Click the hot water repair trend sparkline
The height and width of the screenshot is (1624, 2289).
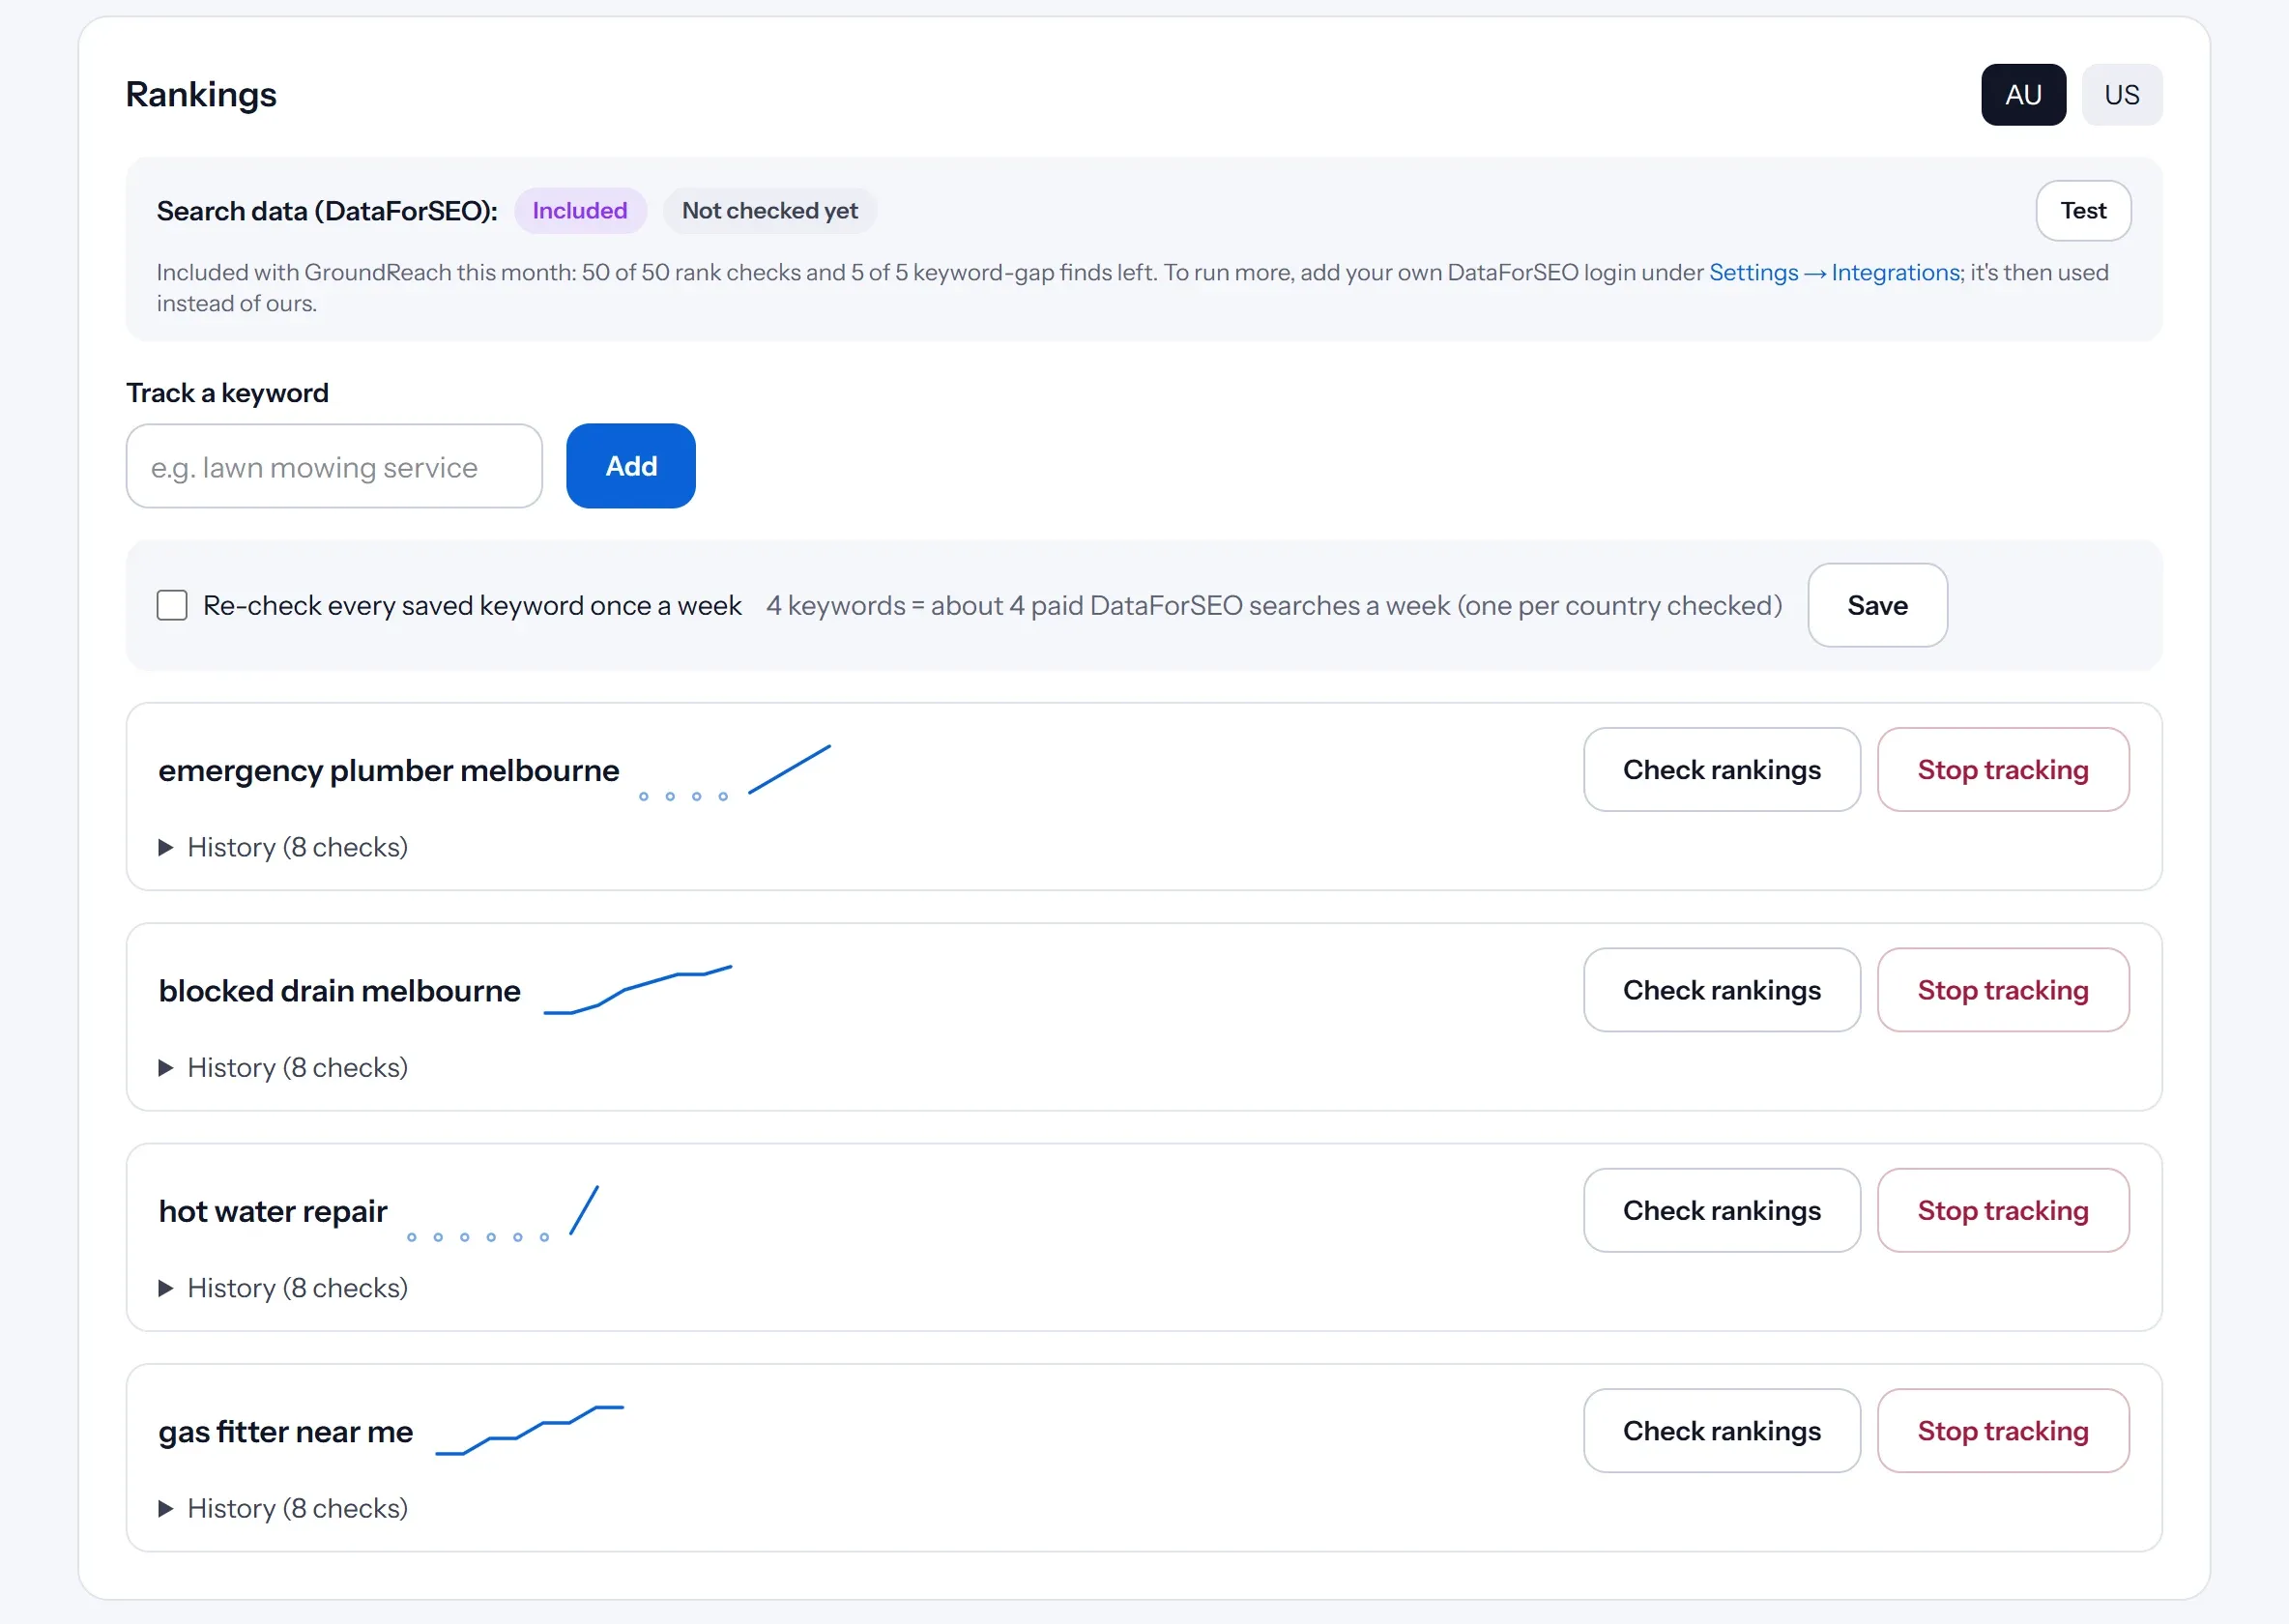coord(503,1213)
